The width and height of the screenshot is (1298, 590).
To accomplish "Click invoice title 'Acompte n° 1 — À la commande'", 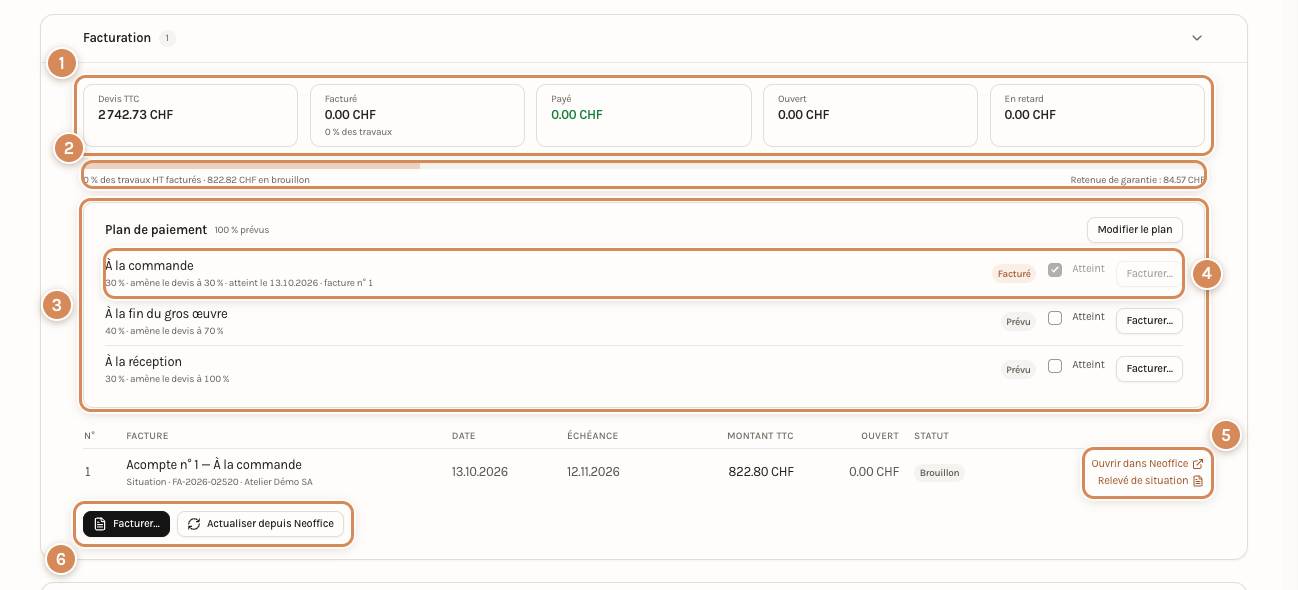I will tap(214, 465).
